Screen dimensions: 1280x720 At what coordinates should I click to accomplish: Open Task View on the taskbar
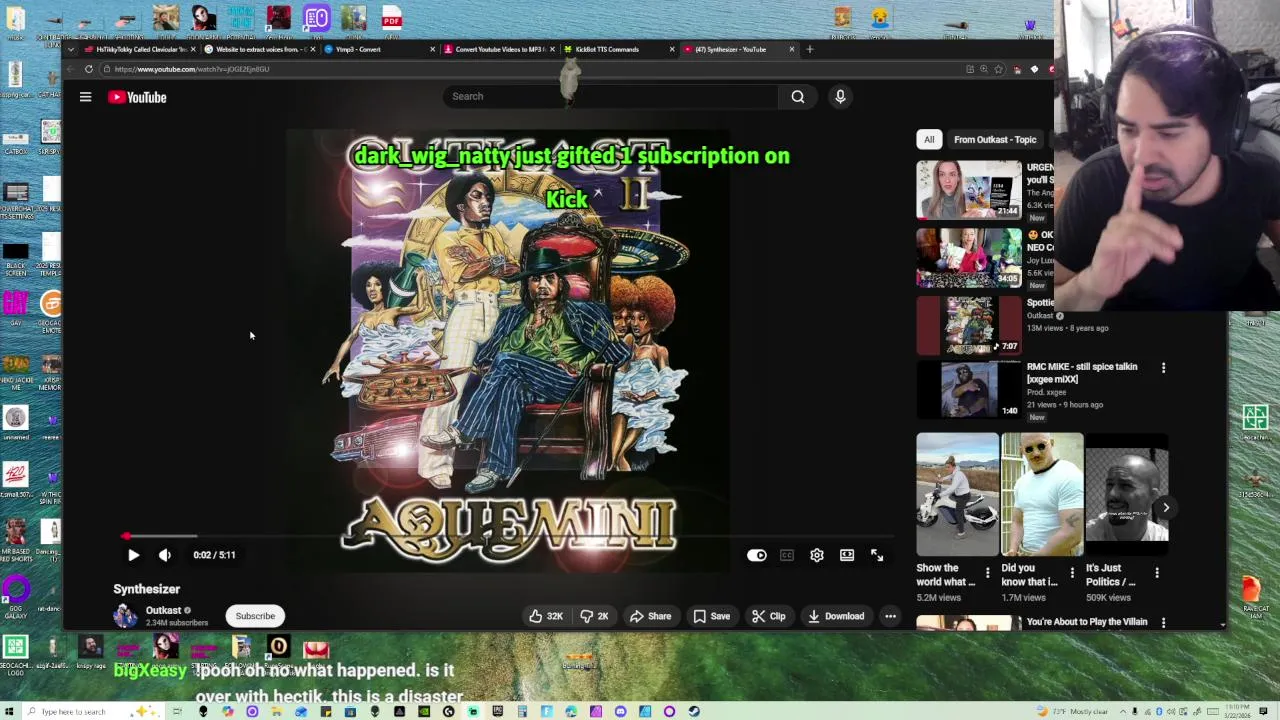[177, 711]
